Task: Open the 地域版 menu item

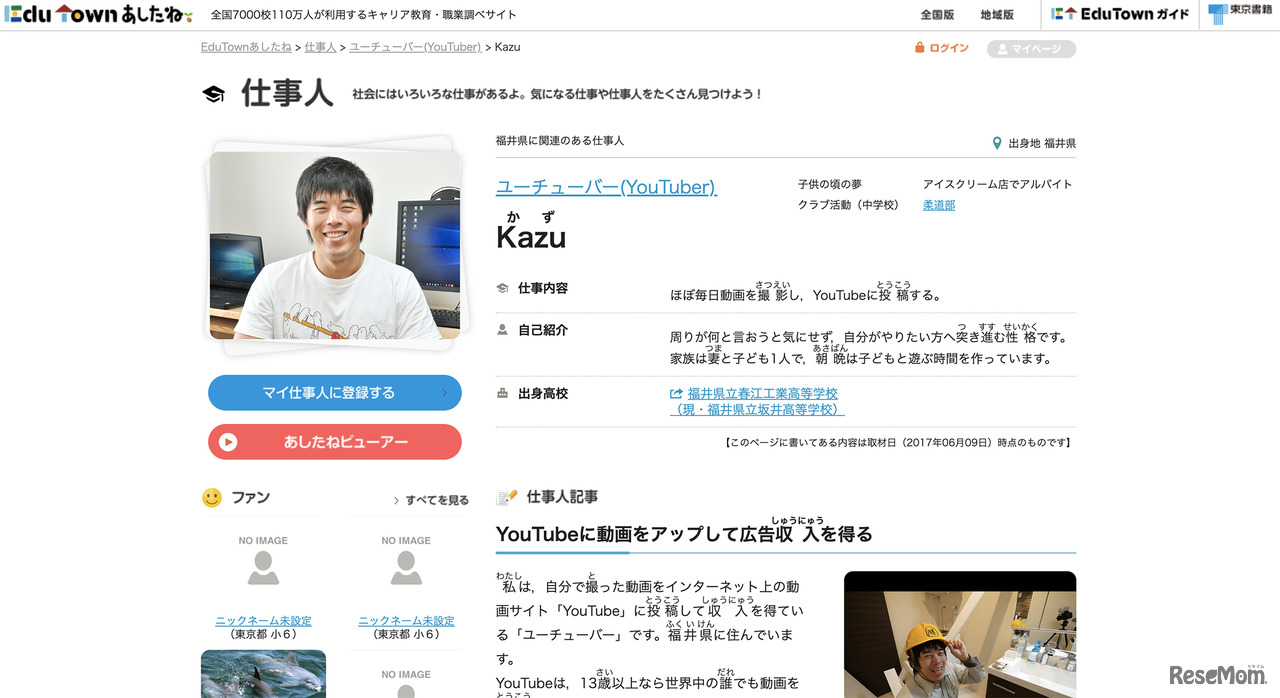Action: [999, 14]
